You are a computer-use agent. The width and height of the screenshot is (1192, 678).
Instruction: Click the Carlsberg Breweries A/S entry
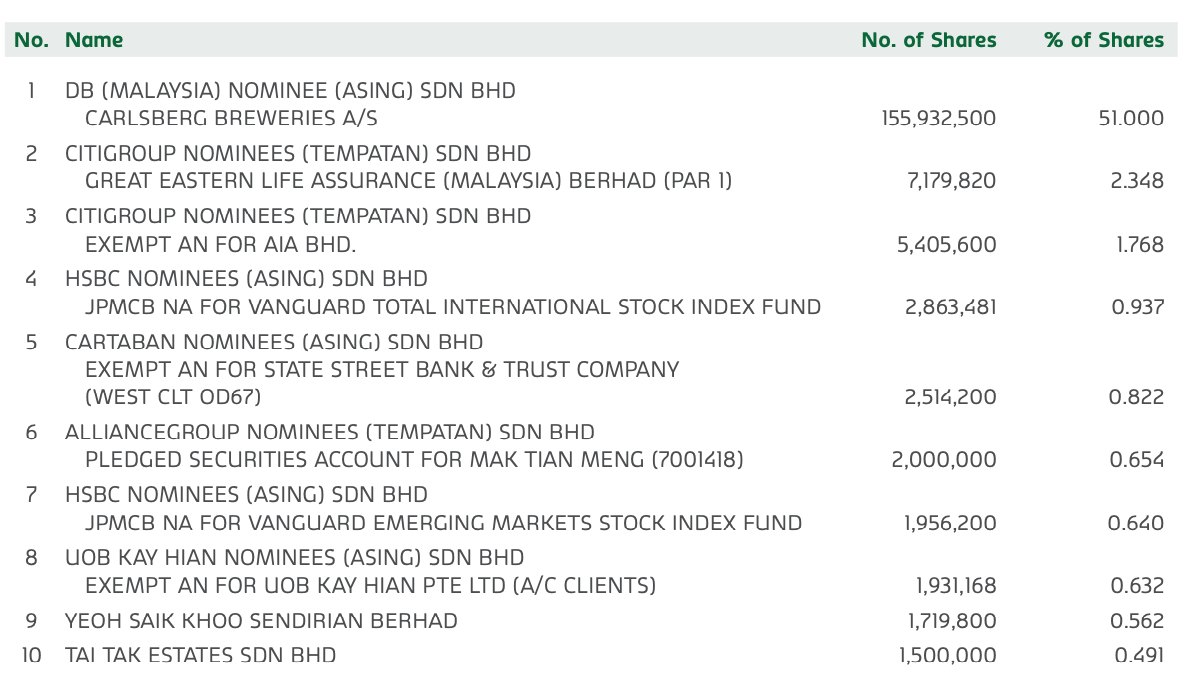click(231, 119)
